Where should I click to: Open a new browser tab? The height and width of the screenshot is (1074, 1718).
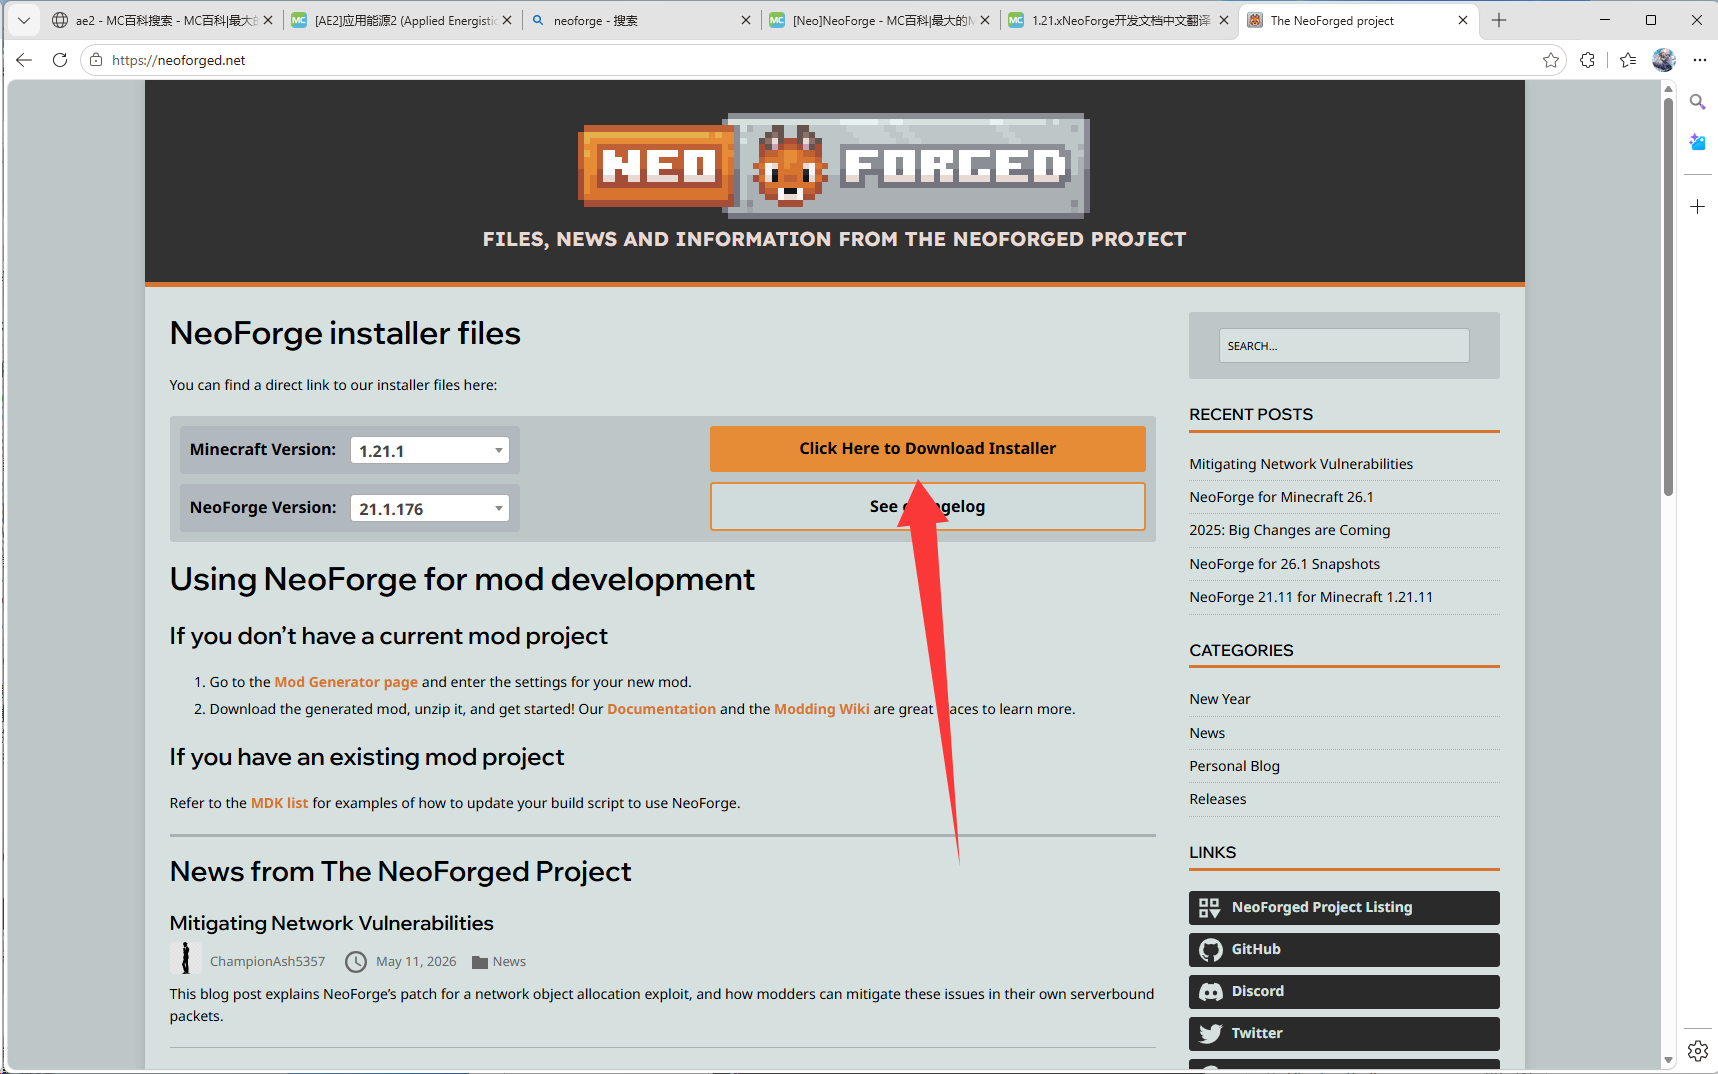pos(1499,20)
